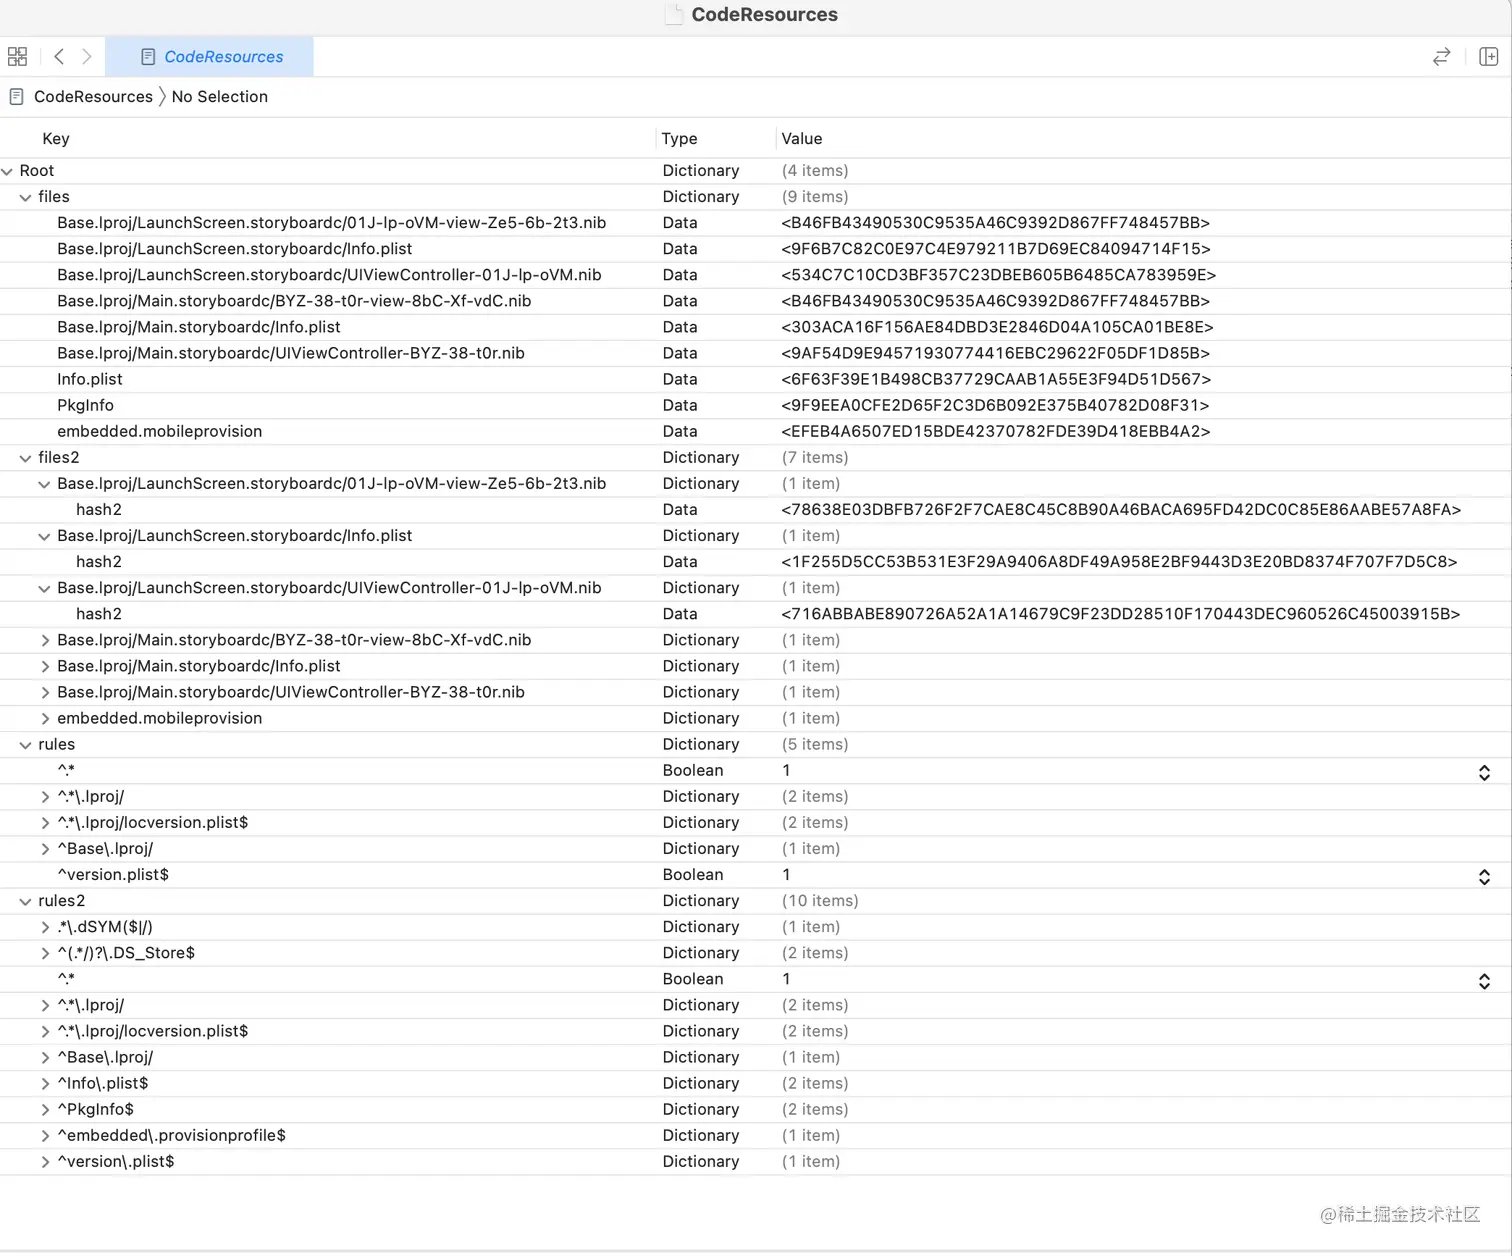Viewport: 1512px width, 1256px height.
Task: Click the CodeResources breadcrumb item
Action: click(x=93, y=97)
